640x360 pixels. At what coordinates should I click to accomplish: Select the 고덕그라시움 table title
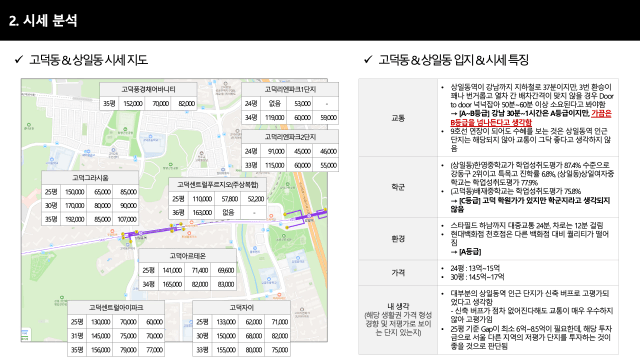tap(90, 178)
